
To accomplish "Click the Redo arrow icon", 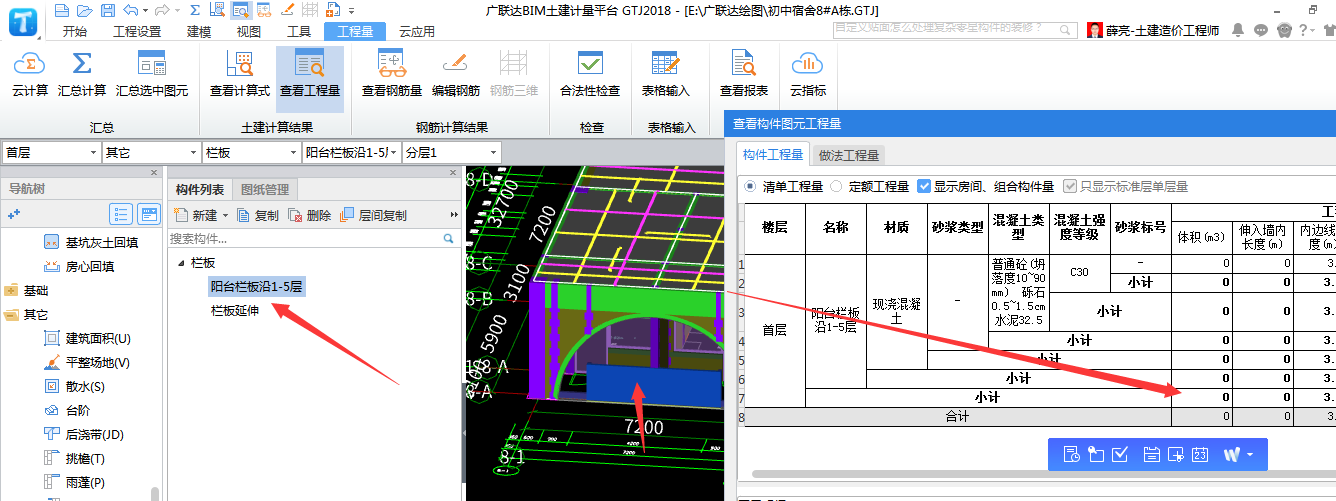I will pyautogui.click(x=163, y=10).
